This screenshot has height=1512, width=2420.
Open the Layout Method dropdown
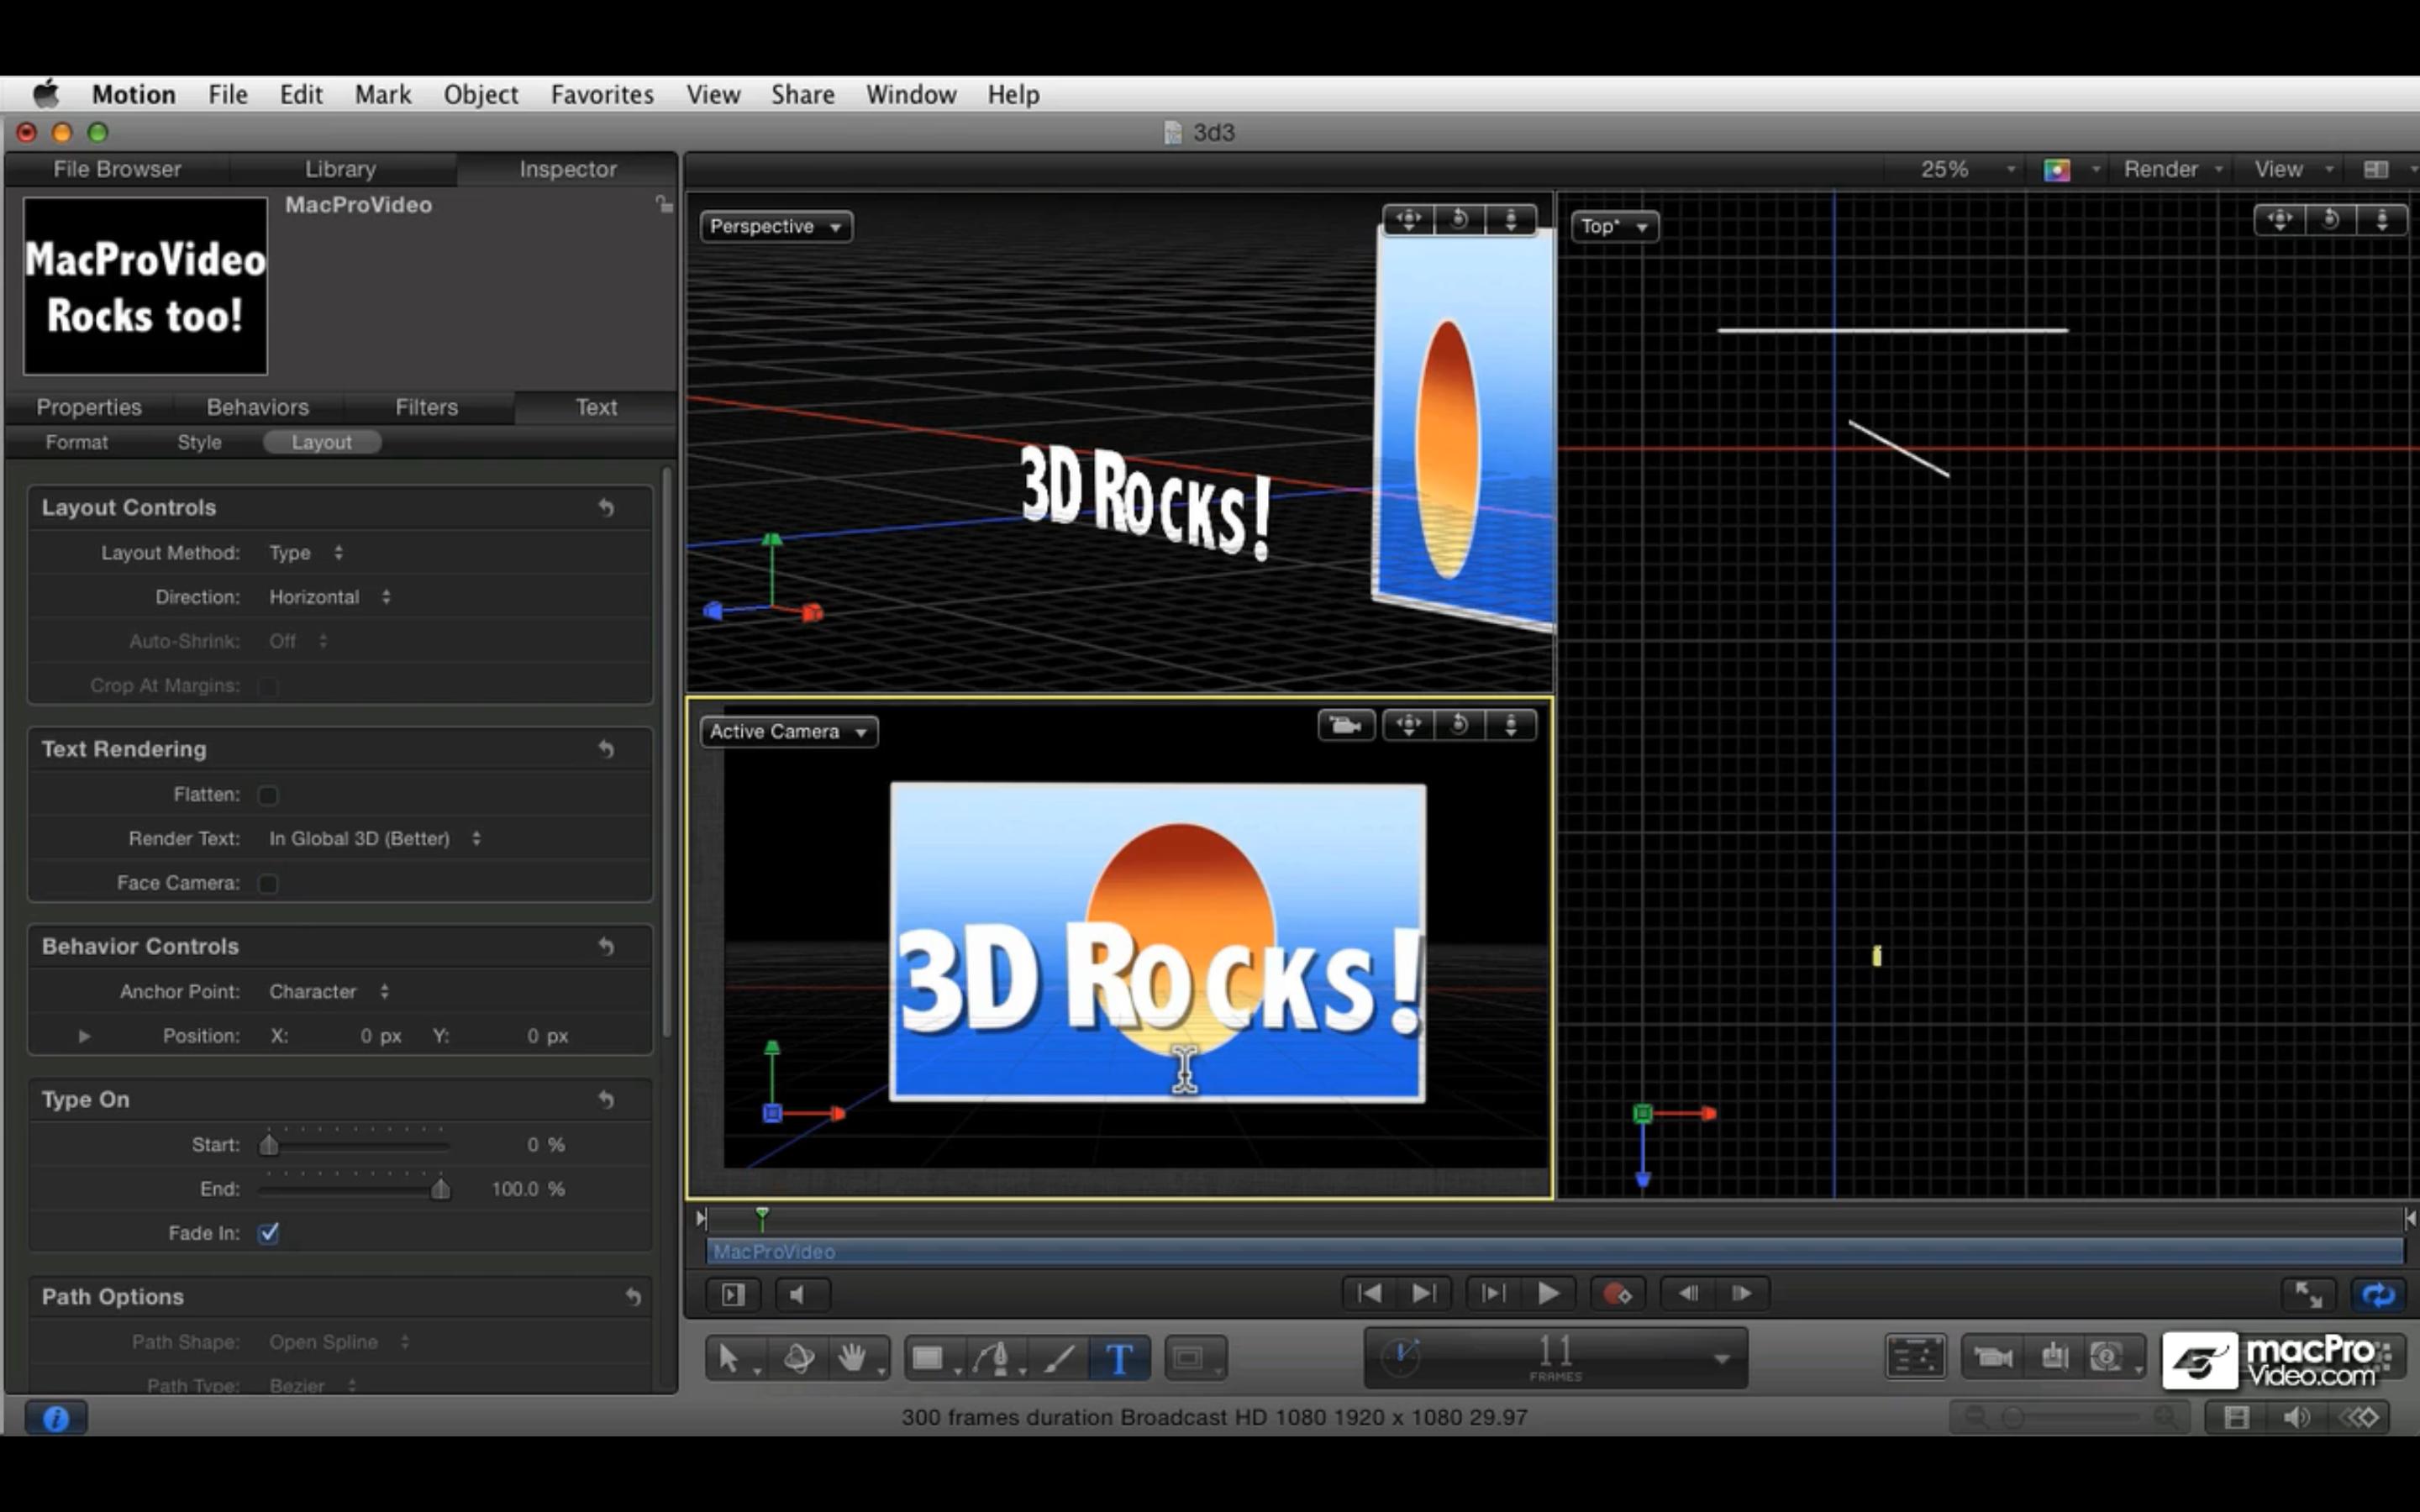(x=306, y=553)
